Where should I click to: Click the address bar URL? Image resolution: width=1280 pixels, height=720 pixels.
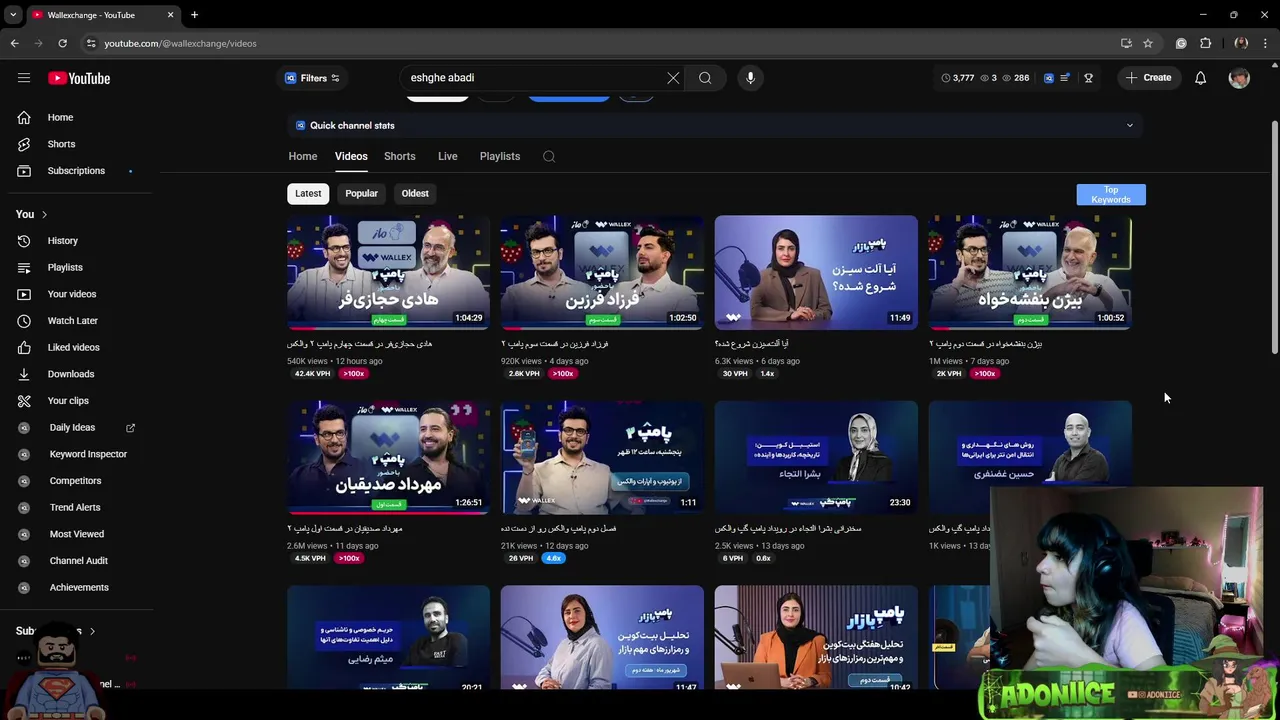click(x=180, y=43)
